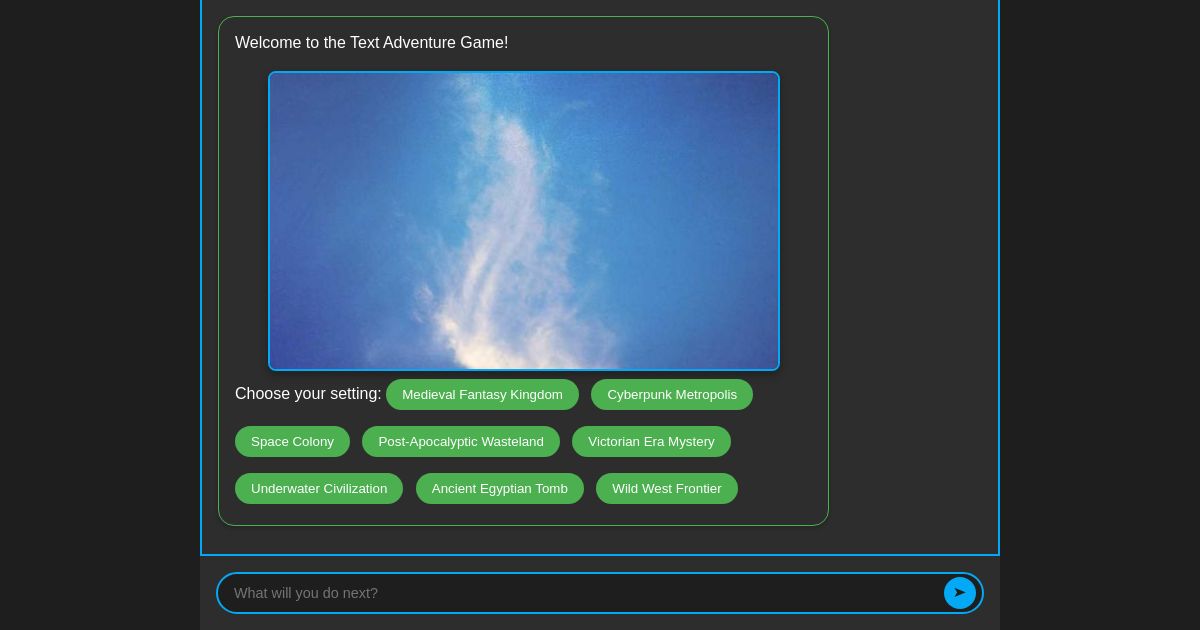Click the Choose your setting label
The width and height of the screenshot is (1200, 630).
307,394
